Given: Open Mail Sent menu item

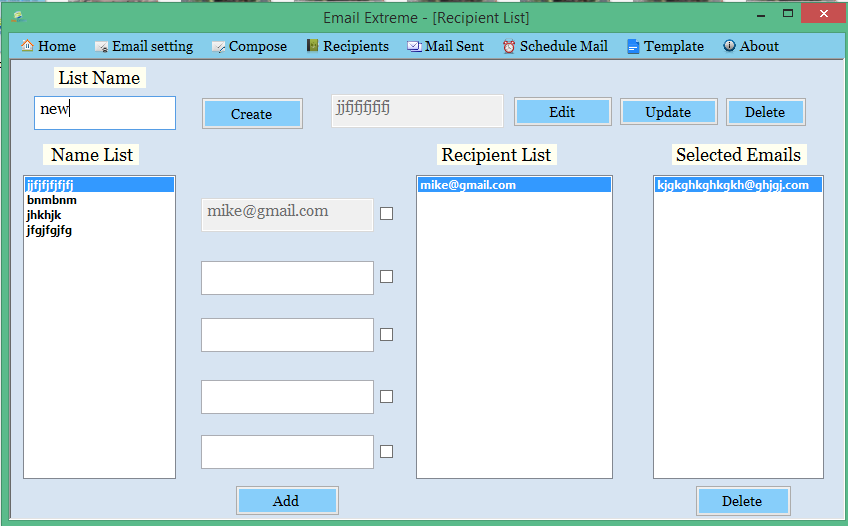Looking at the screenshot, I should (x=446, y=46).
